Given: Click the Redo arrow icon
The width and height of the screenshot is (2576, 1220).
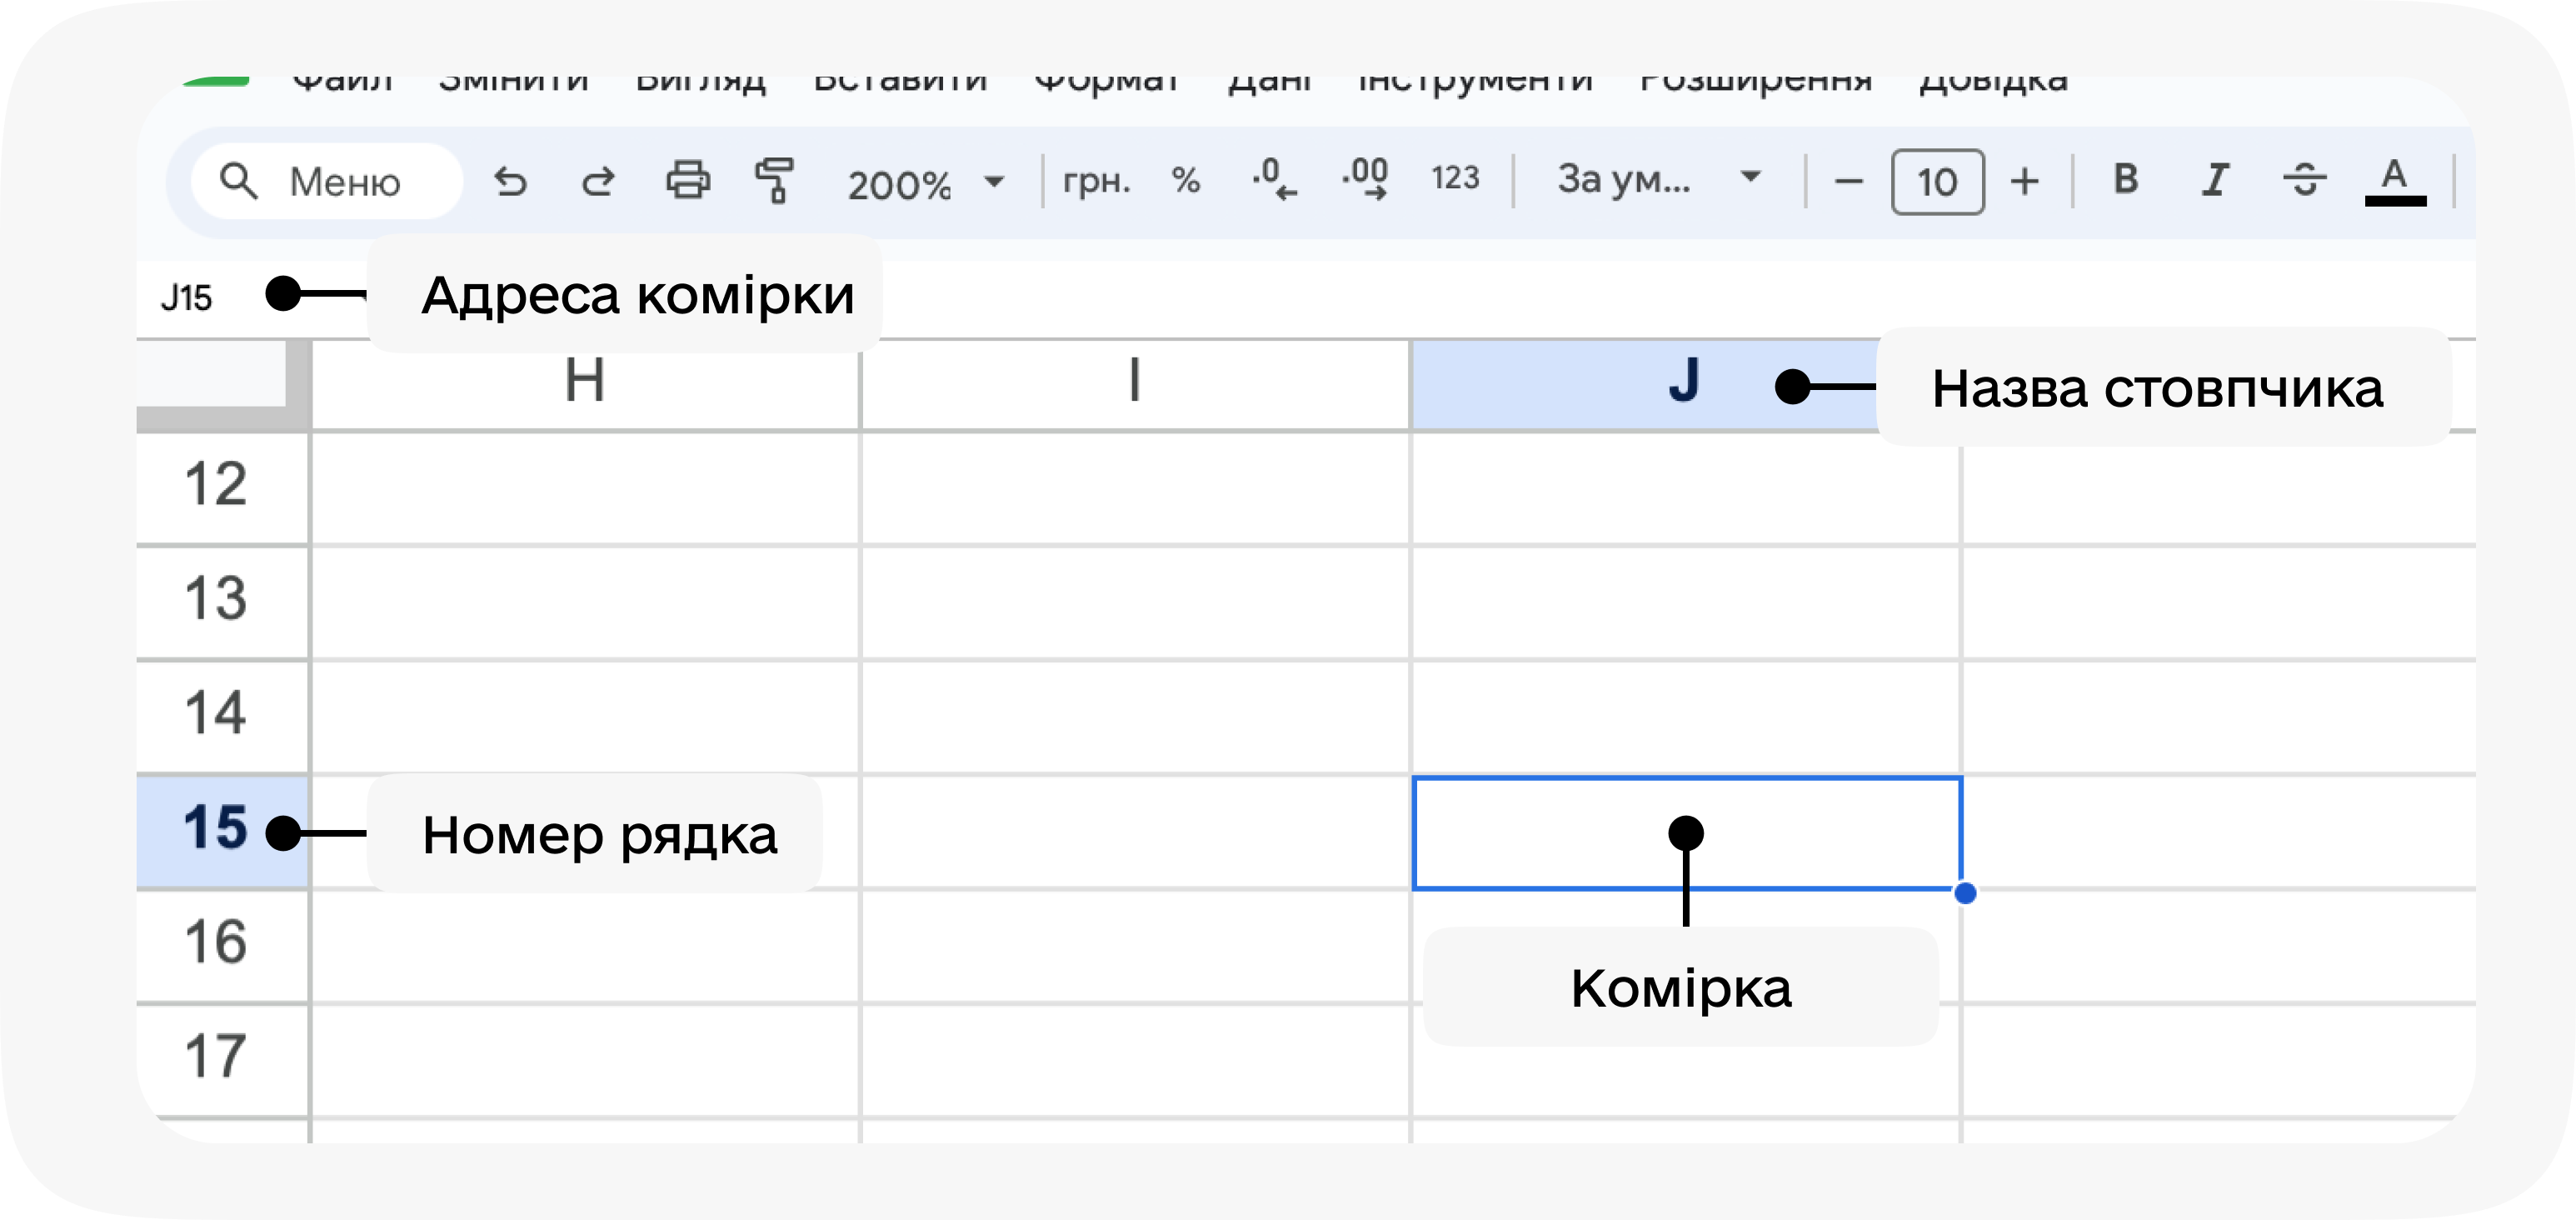Looking at the screenshot, I should pos(598,182).
